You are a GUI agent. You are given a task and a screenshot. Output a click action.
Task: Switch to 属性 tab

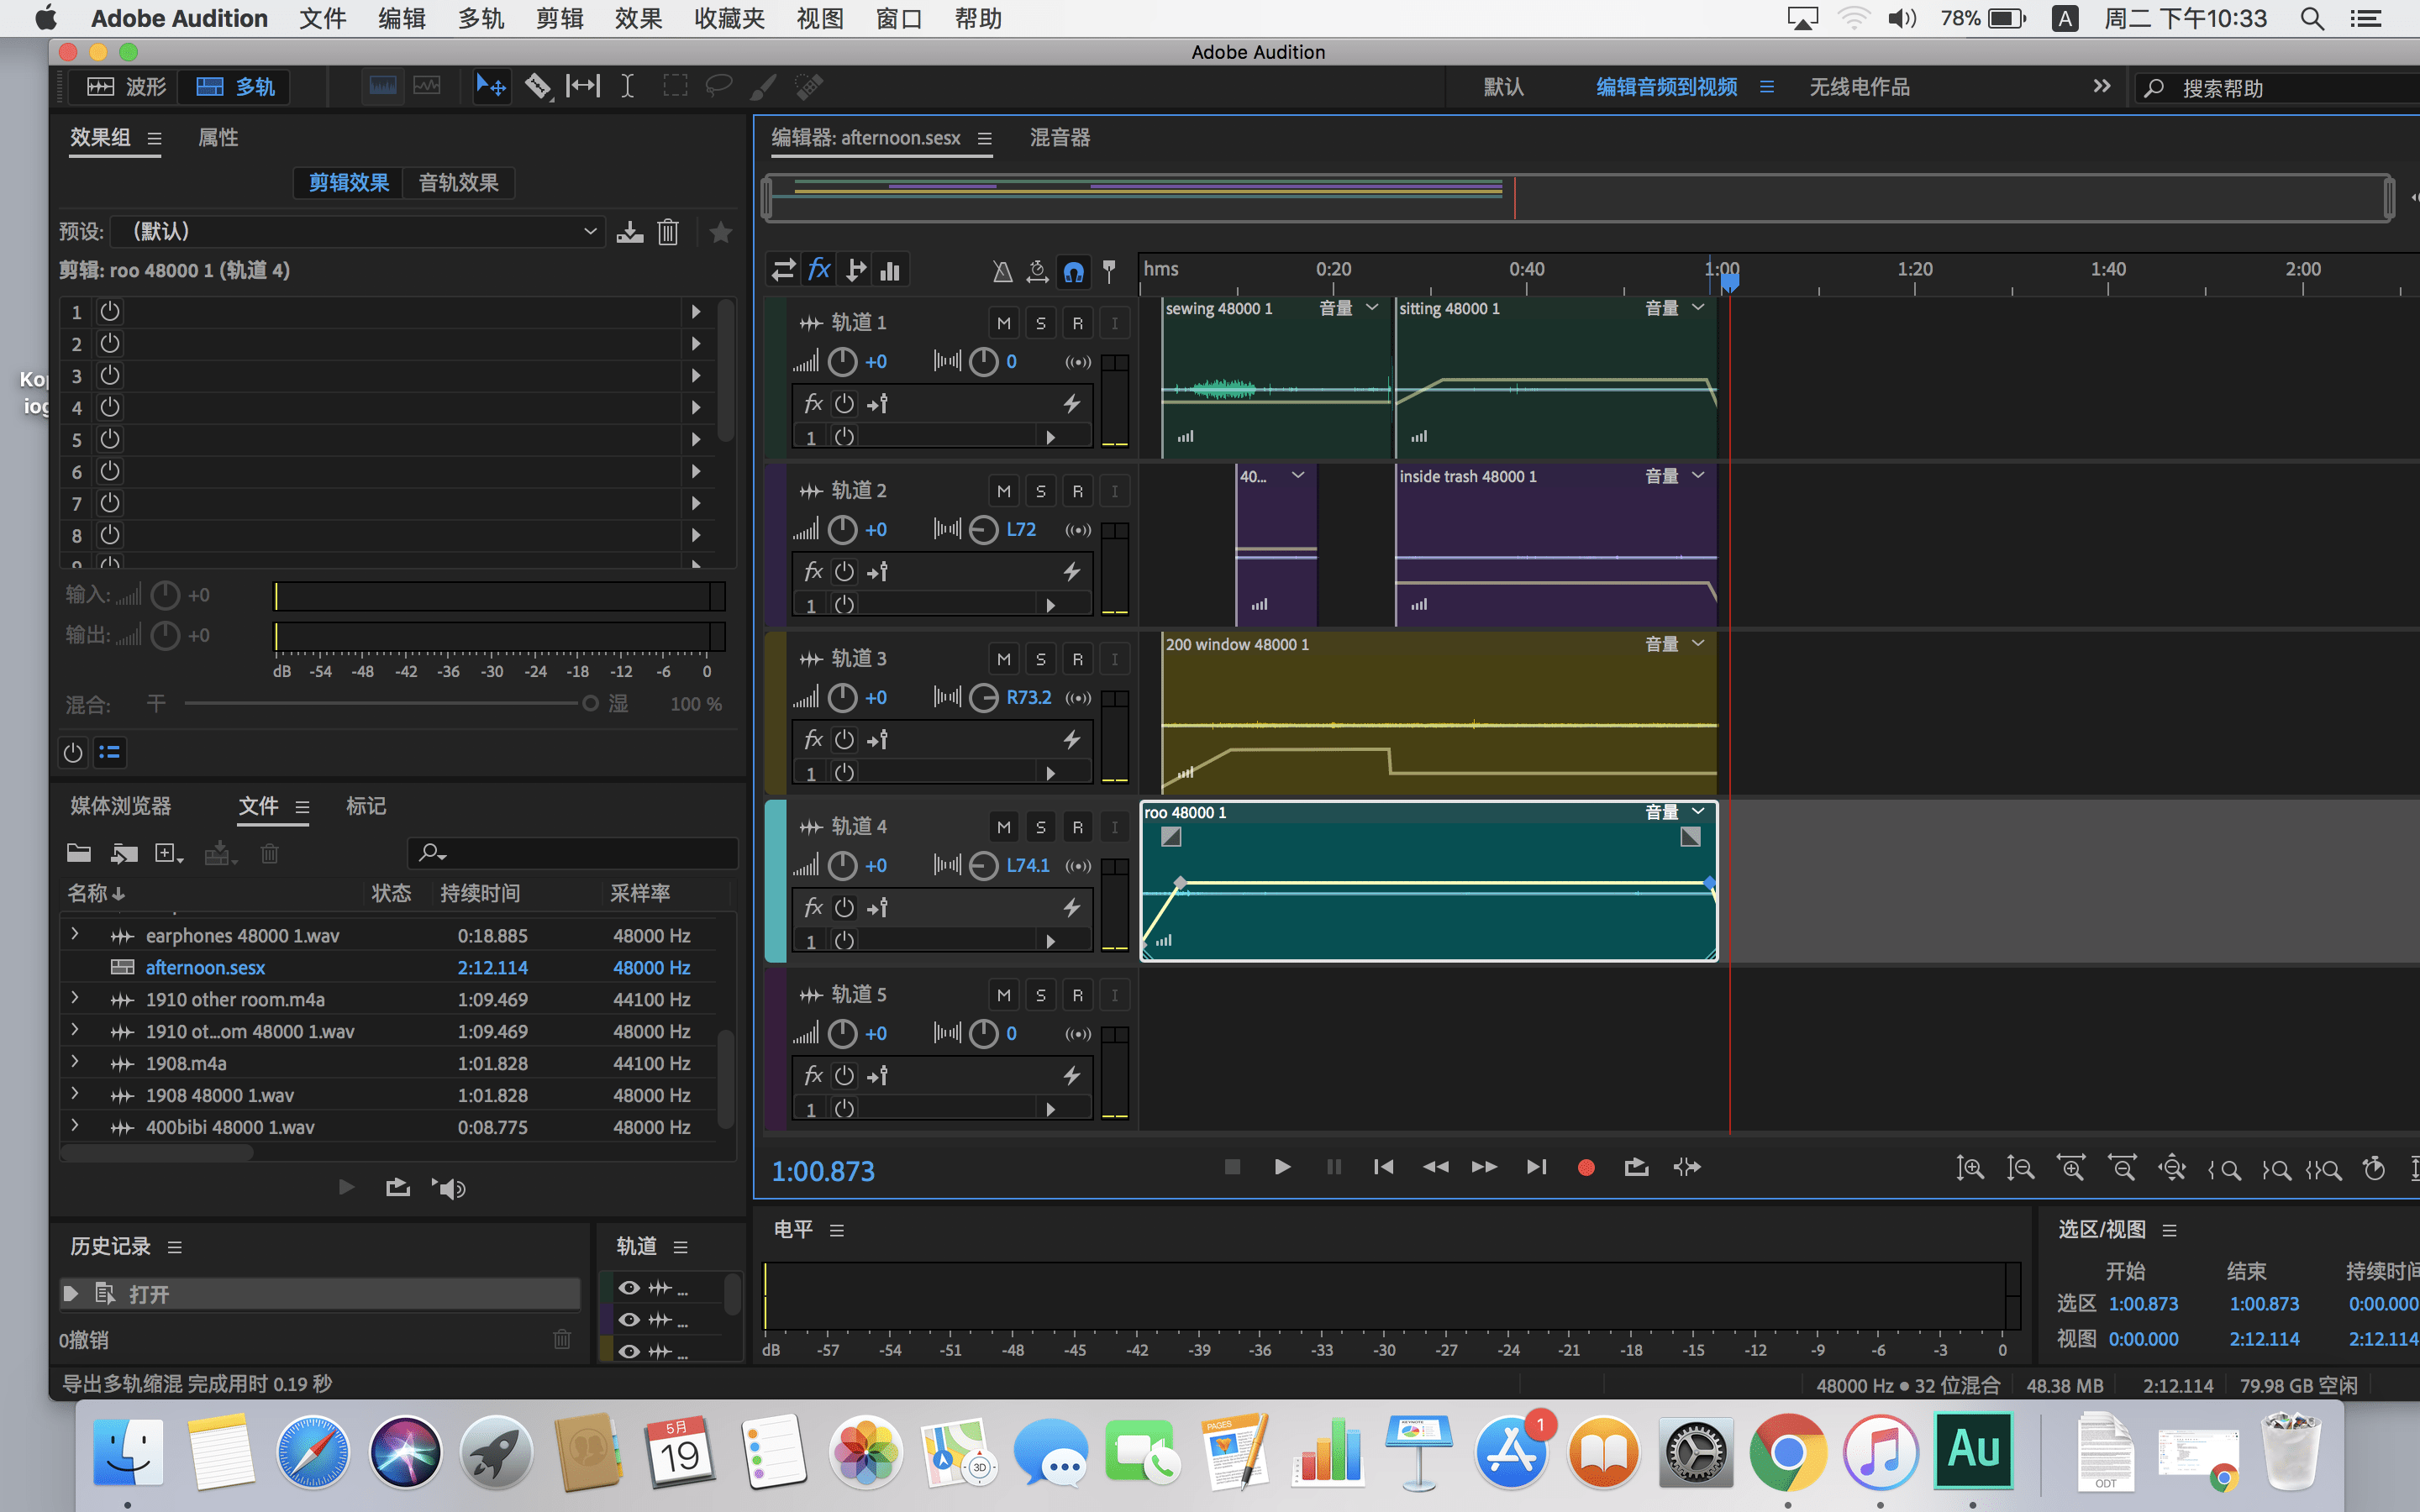[x=218, y=137]
